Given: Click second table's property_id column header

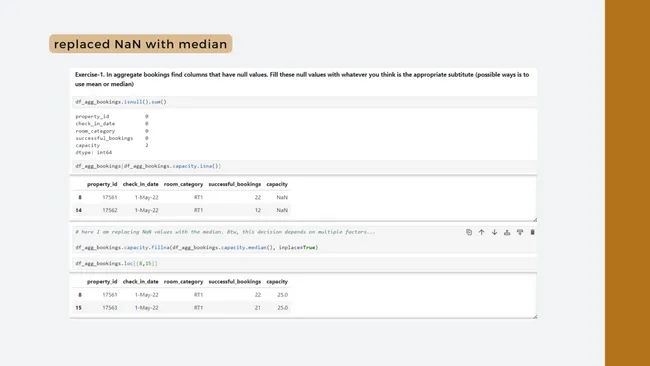Looking at the screenshot, I should [x=102, y=281].
